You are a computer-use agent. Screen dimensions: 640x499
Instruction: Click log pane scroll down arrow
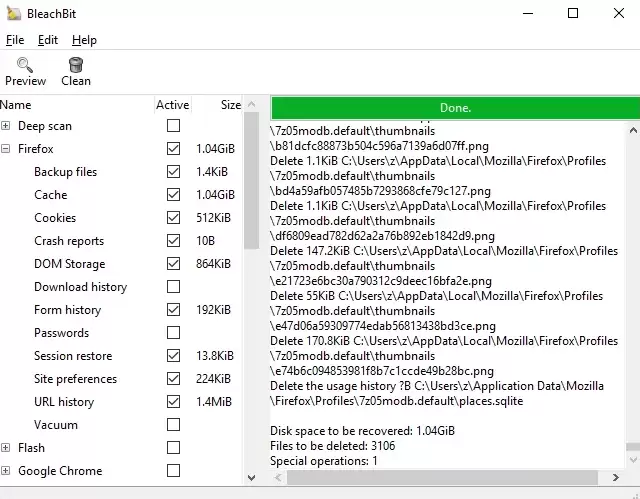point(633,460)
